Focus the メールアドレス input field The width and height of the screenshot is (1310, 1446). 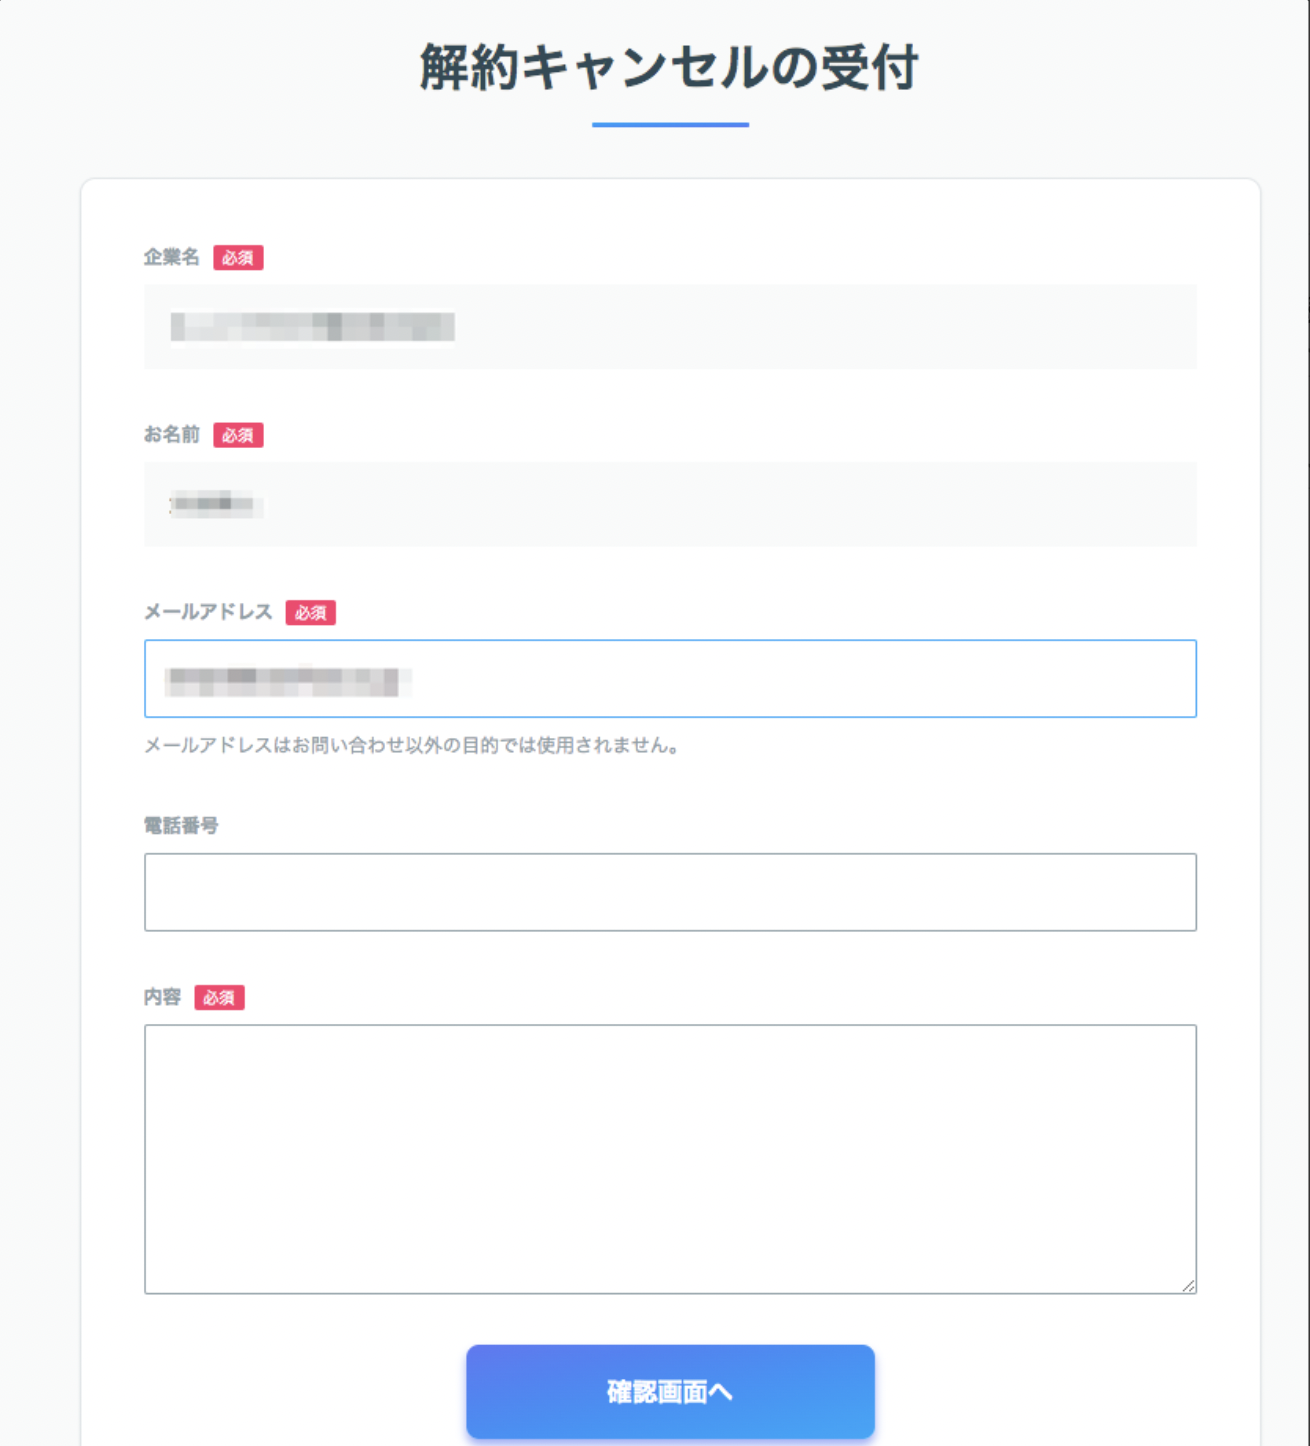[670, 679]
